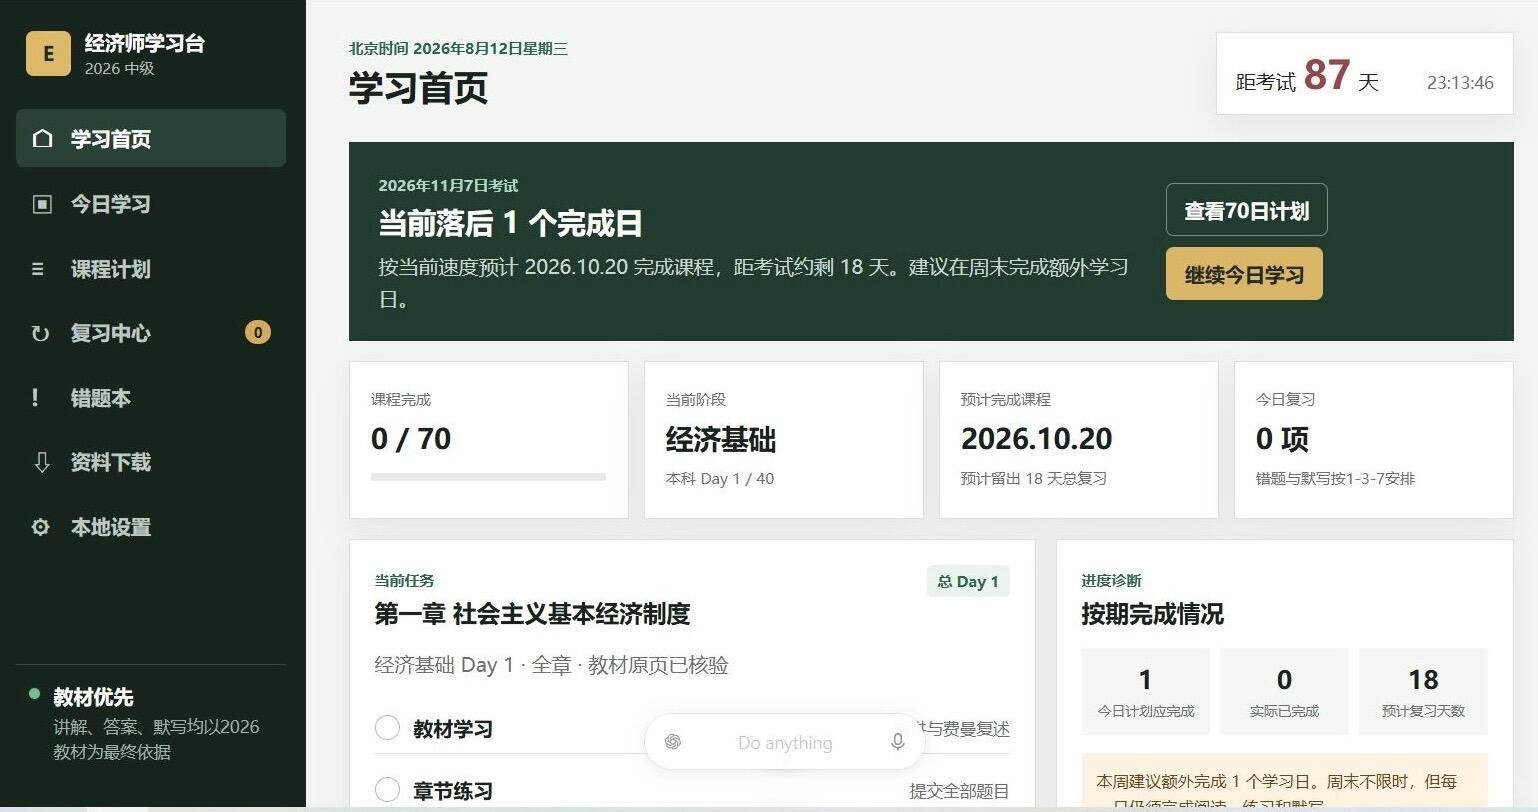Open 本地设置 in the sidebar
Viewport: 1538px width, 812px height.
tap(151, 527)
